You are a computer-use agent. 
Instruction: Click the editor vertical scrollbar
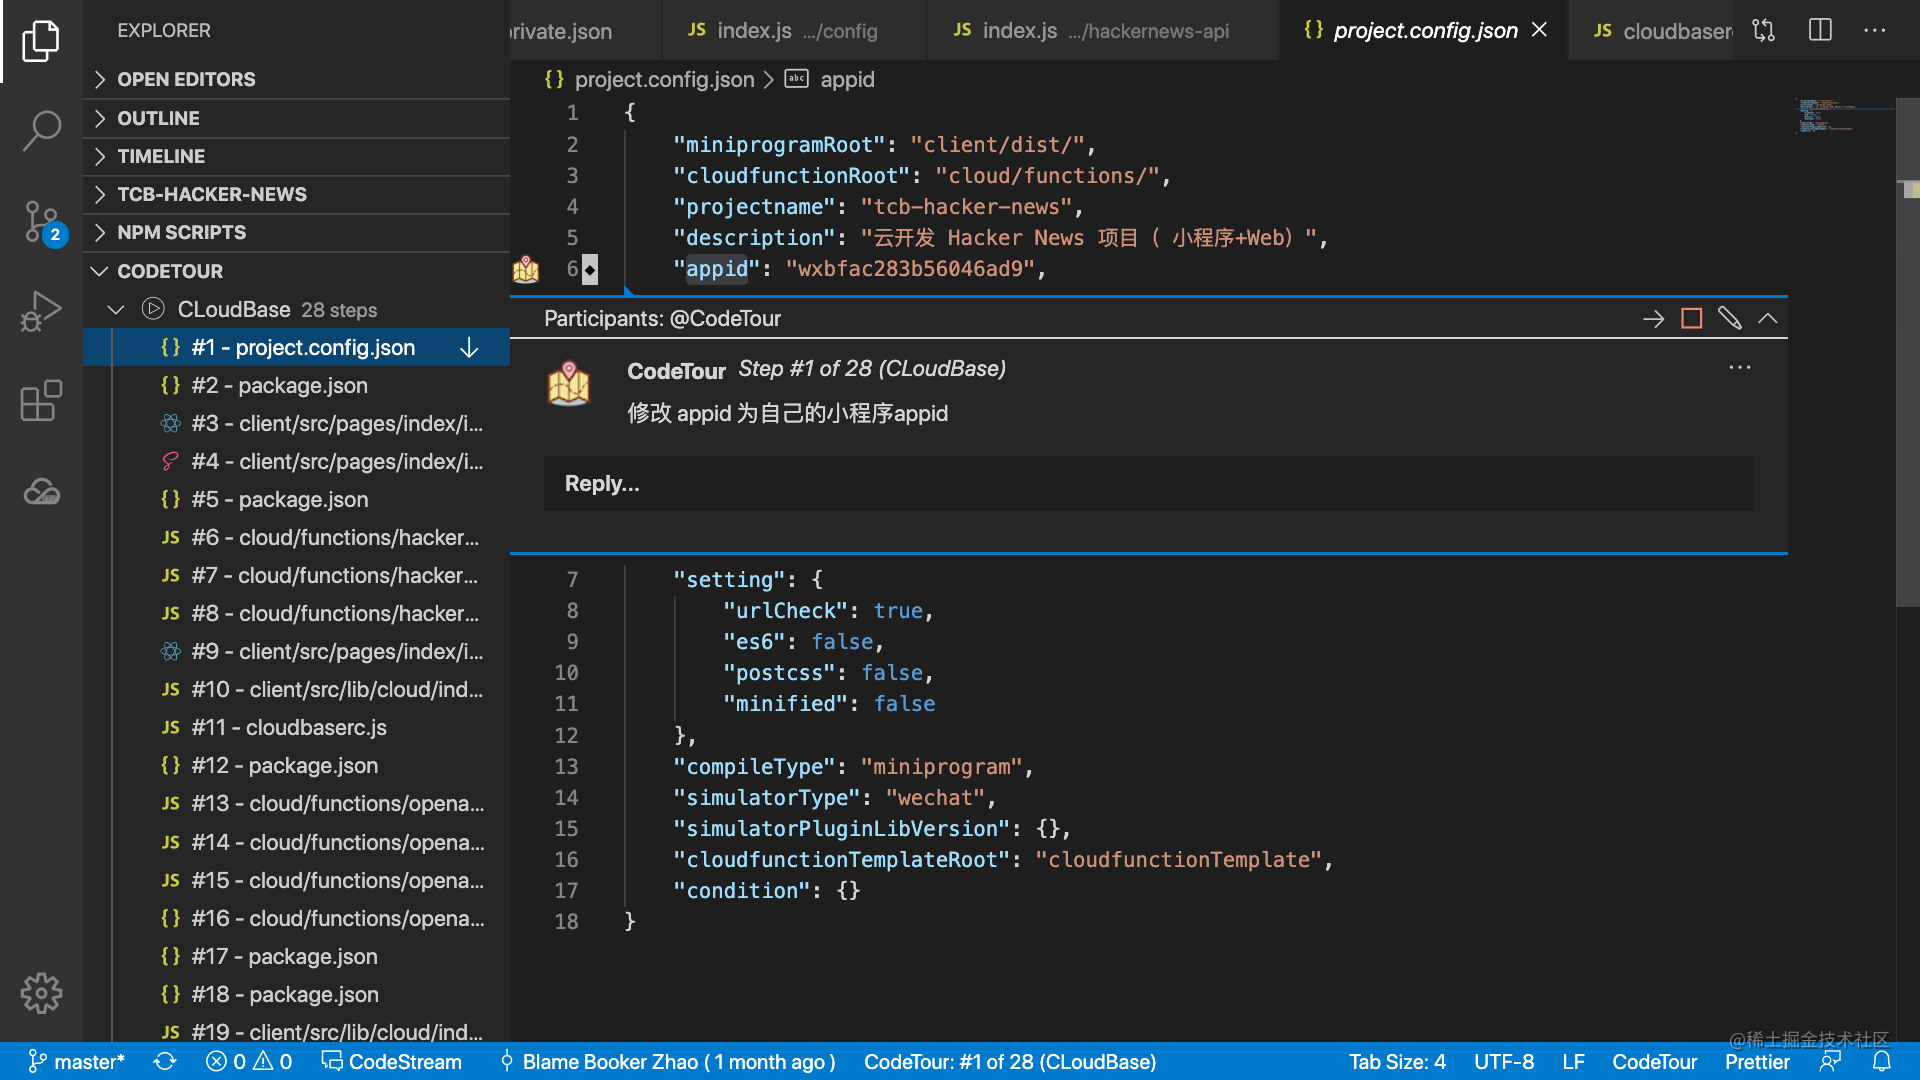pyautogui.click(x=1908, y=350)
